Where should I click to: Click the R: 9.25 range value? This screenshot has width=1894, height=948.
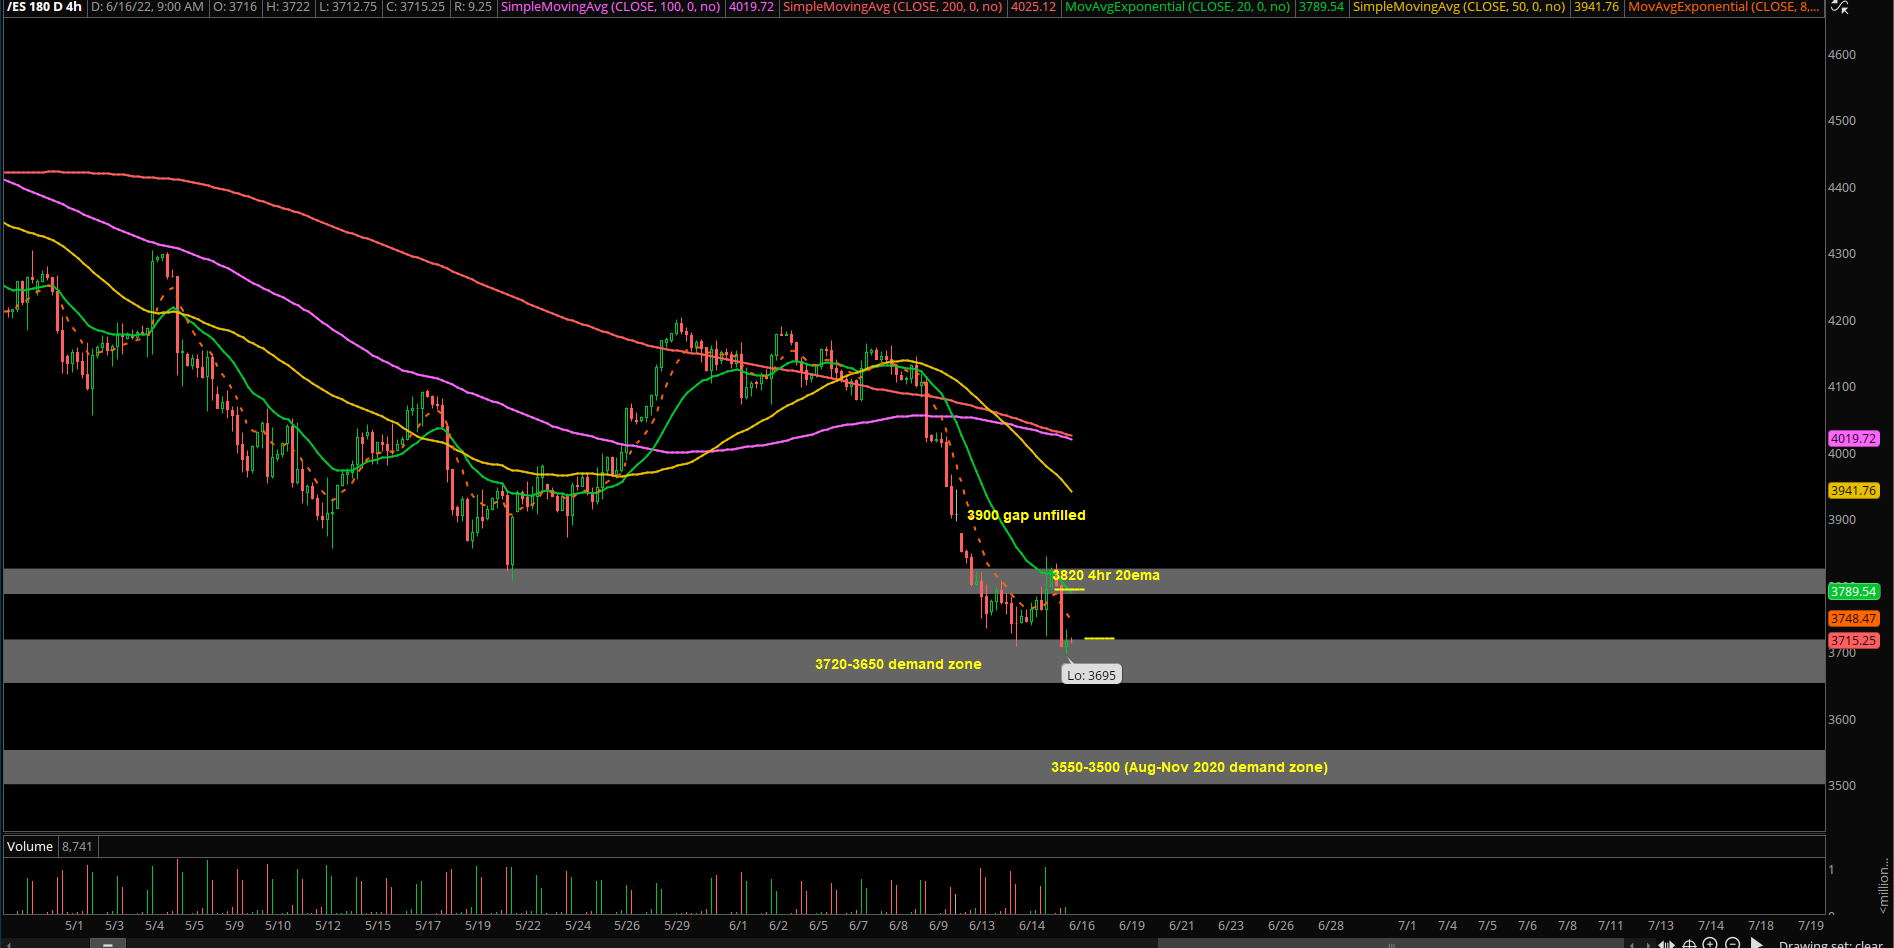[473, 7]
